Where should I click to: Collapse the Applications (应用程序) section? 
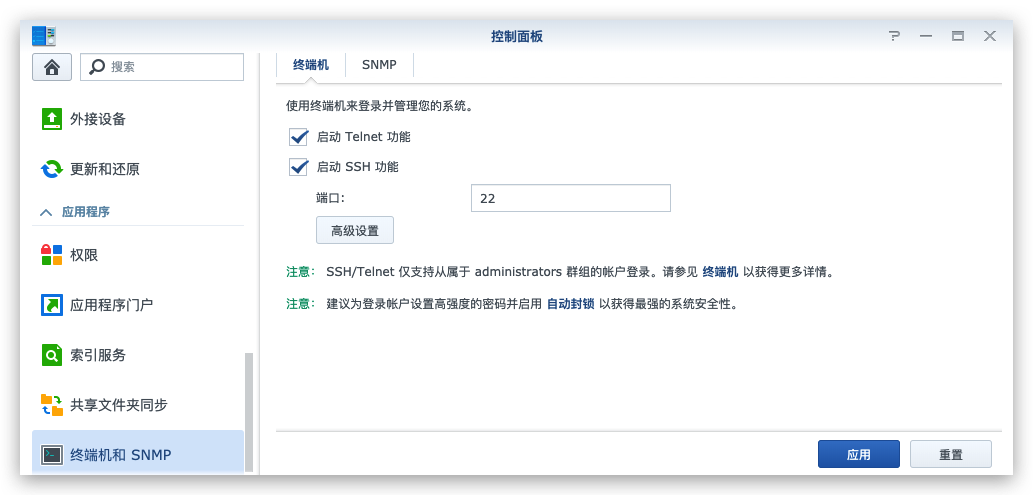coord(45,212)
